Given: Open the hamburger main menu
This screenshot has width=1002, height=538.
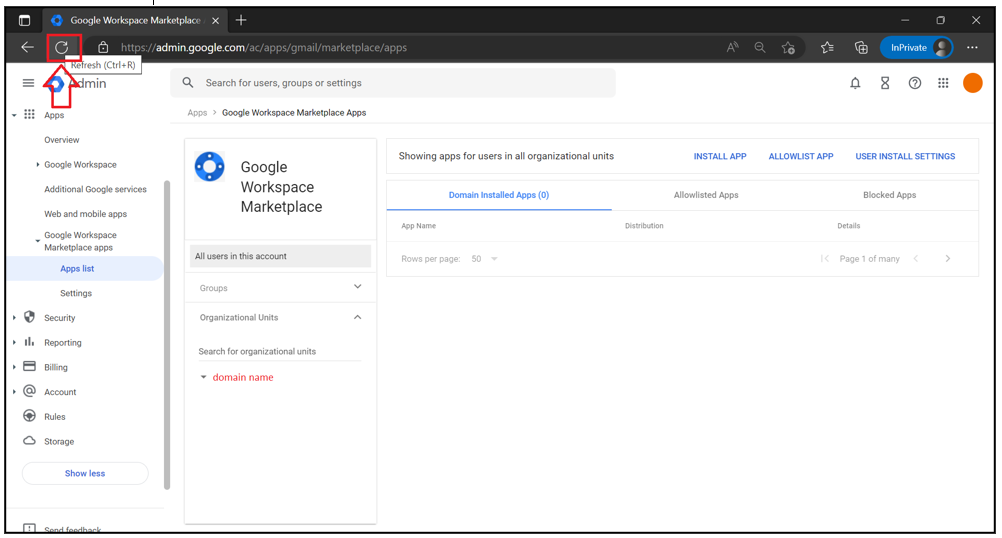Looking at the screenshot, I should click(x=28, y=83).
